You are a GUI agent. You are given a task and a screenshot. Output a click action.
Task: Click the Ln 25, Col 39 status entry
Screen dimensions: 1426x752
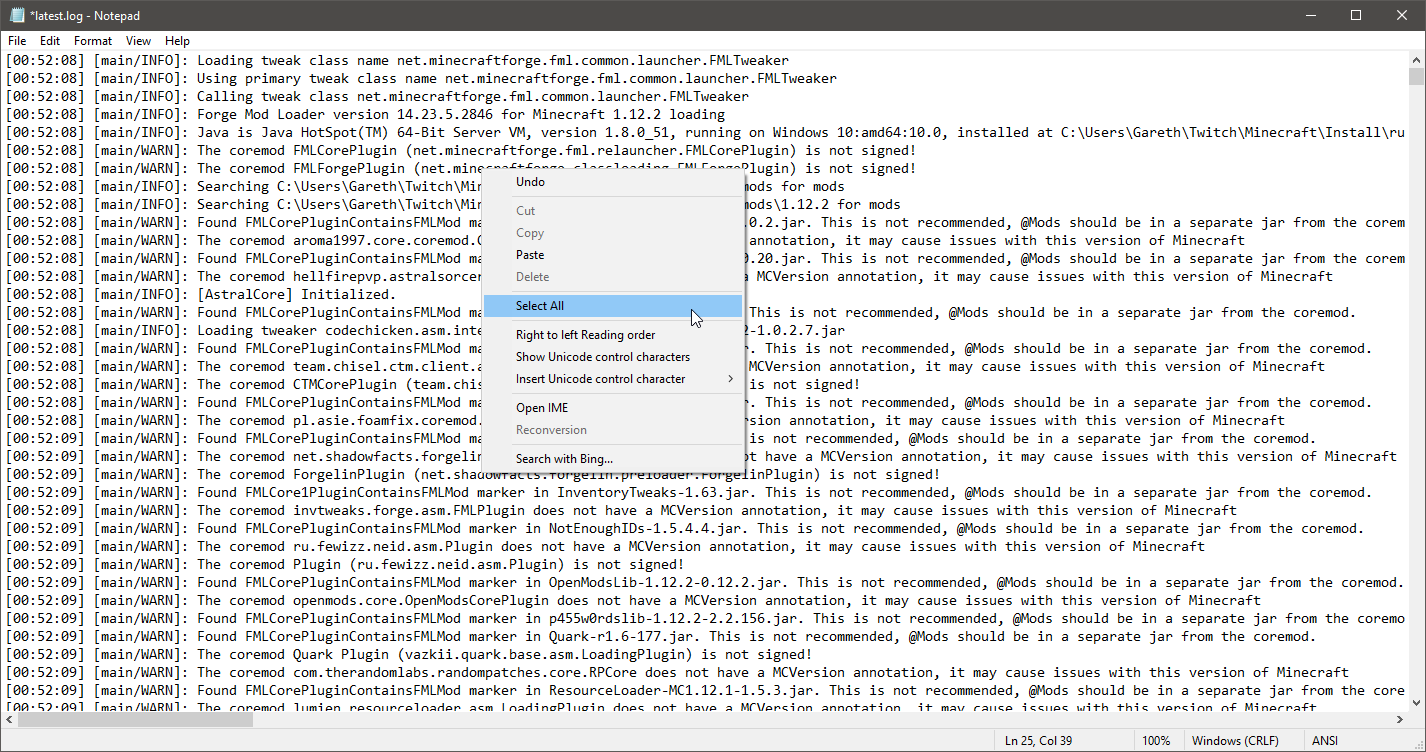pos(1040,741)
